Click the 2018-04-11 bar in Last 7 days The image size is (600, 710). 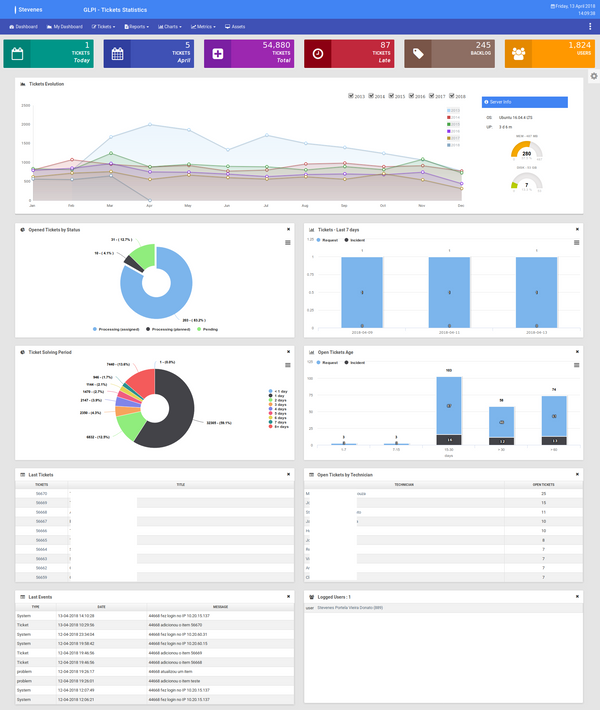449,293
